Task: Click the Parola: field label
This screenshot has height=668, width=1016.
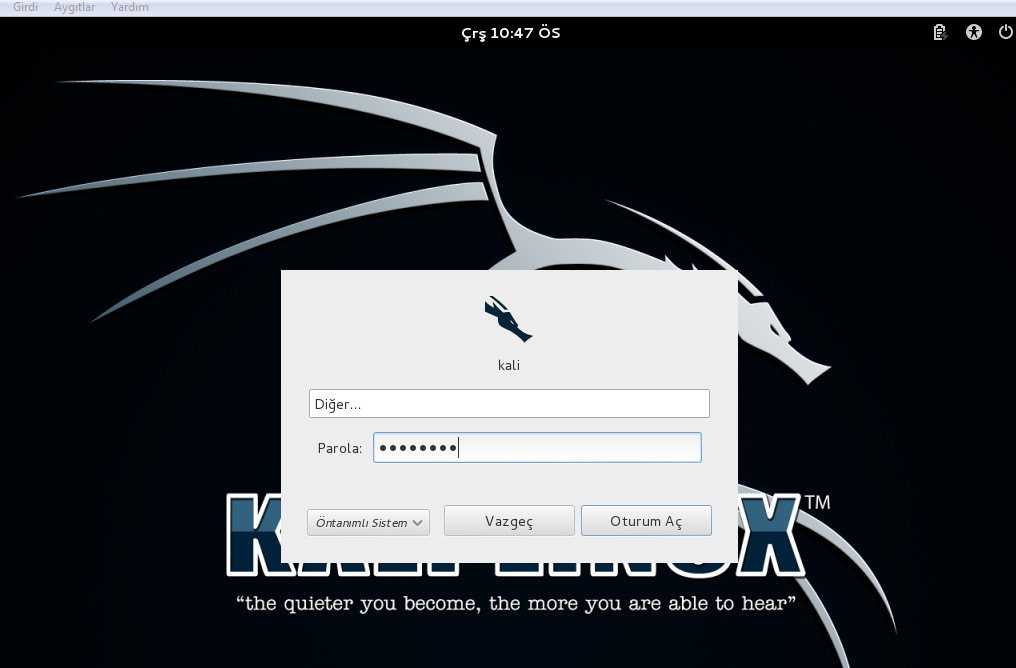Action: pos(339,448)
